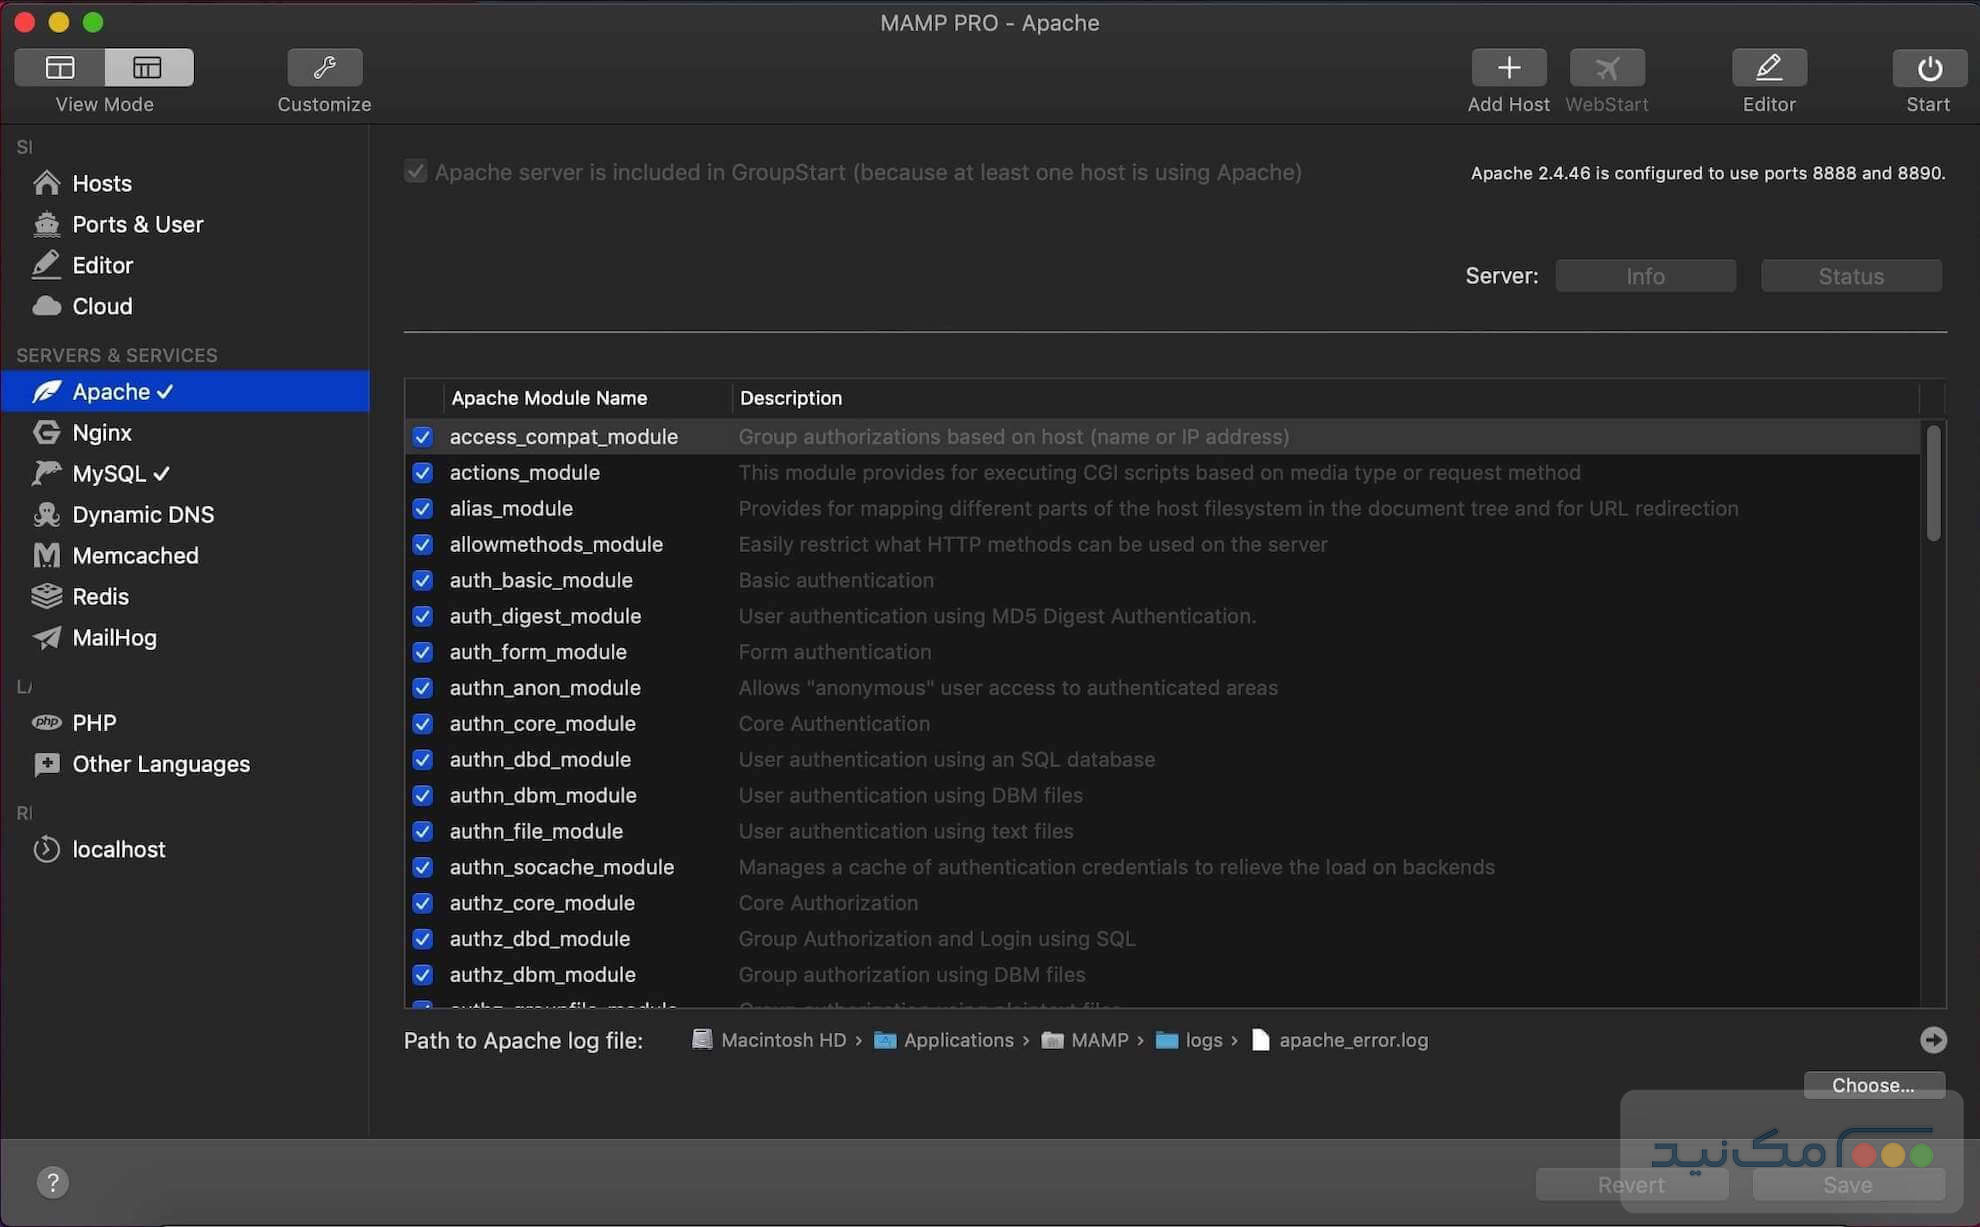
Task: Toggle the authn_socache_module checkbox
Action: [x=423, y=868]
